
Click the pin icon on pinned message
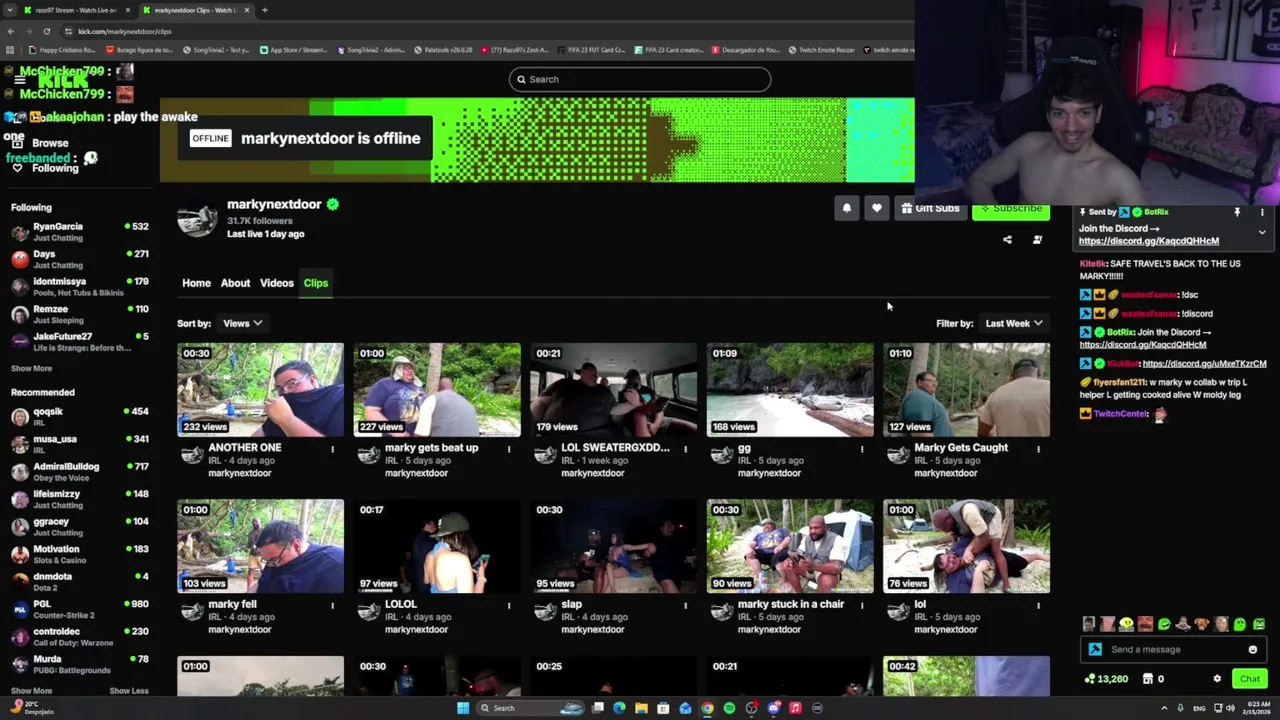pos(1237,212)
